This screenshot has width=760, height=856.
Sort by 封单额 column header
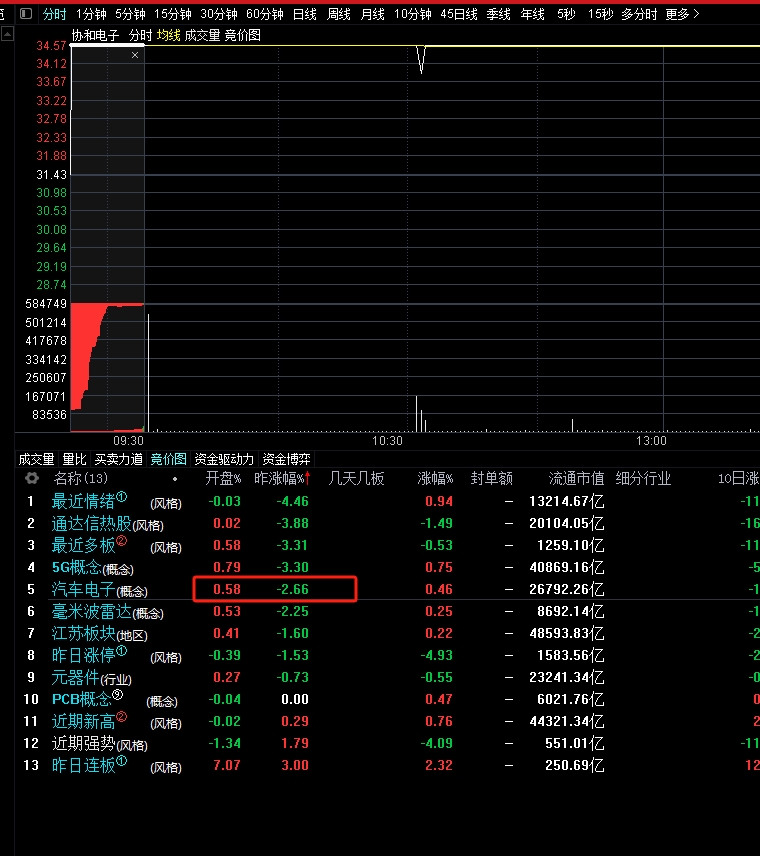coord(491,479)
